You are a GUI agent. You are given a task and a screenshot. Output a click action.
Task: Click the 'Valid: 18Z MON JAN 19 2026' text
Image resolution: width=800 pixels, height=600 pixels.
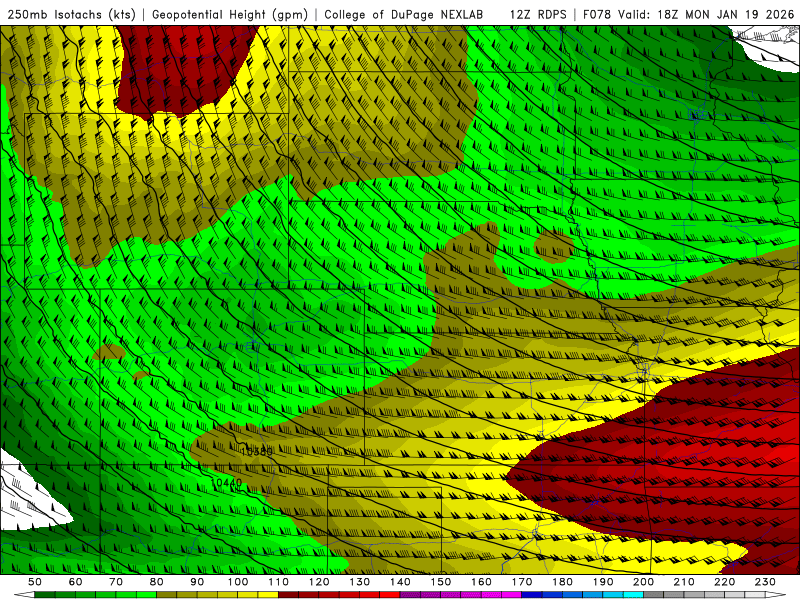tap(706, 14)
